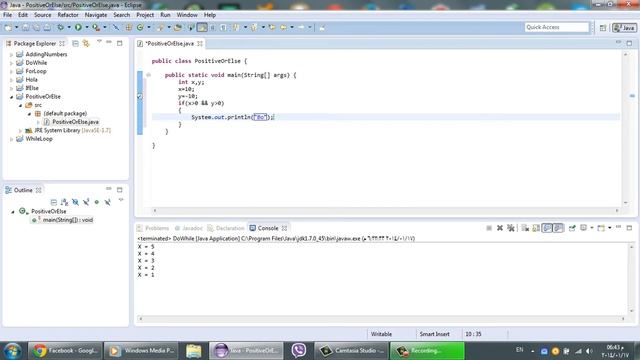Image resolution: width=640 pixels, height=360 pixels.
Task: Click the Back navigation arrow icon
Action: click(x=283, y=27)
